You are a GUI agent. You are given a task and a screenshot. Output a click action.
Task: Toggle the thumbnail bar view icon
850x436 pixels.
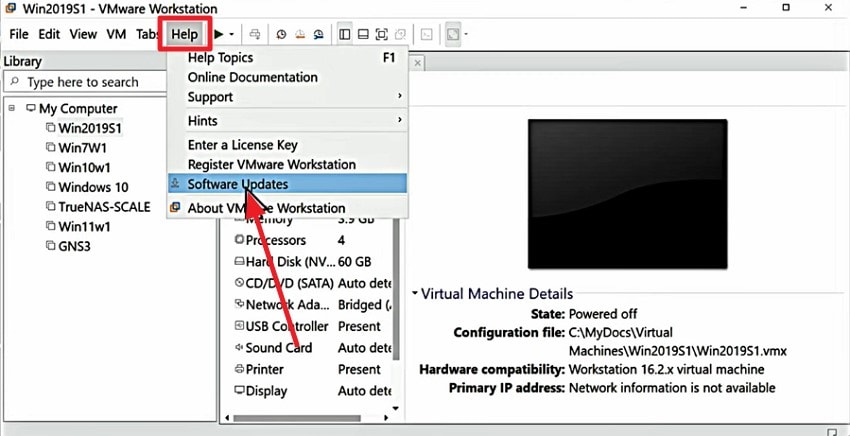point(363,34)
